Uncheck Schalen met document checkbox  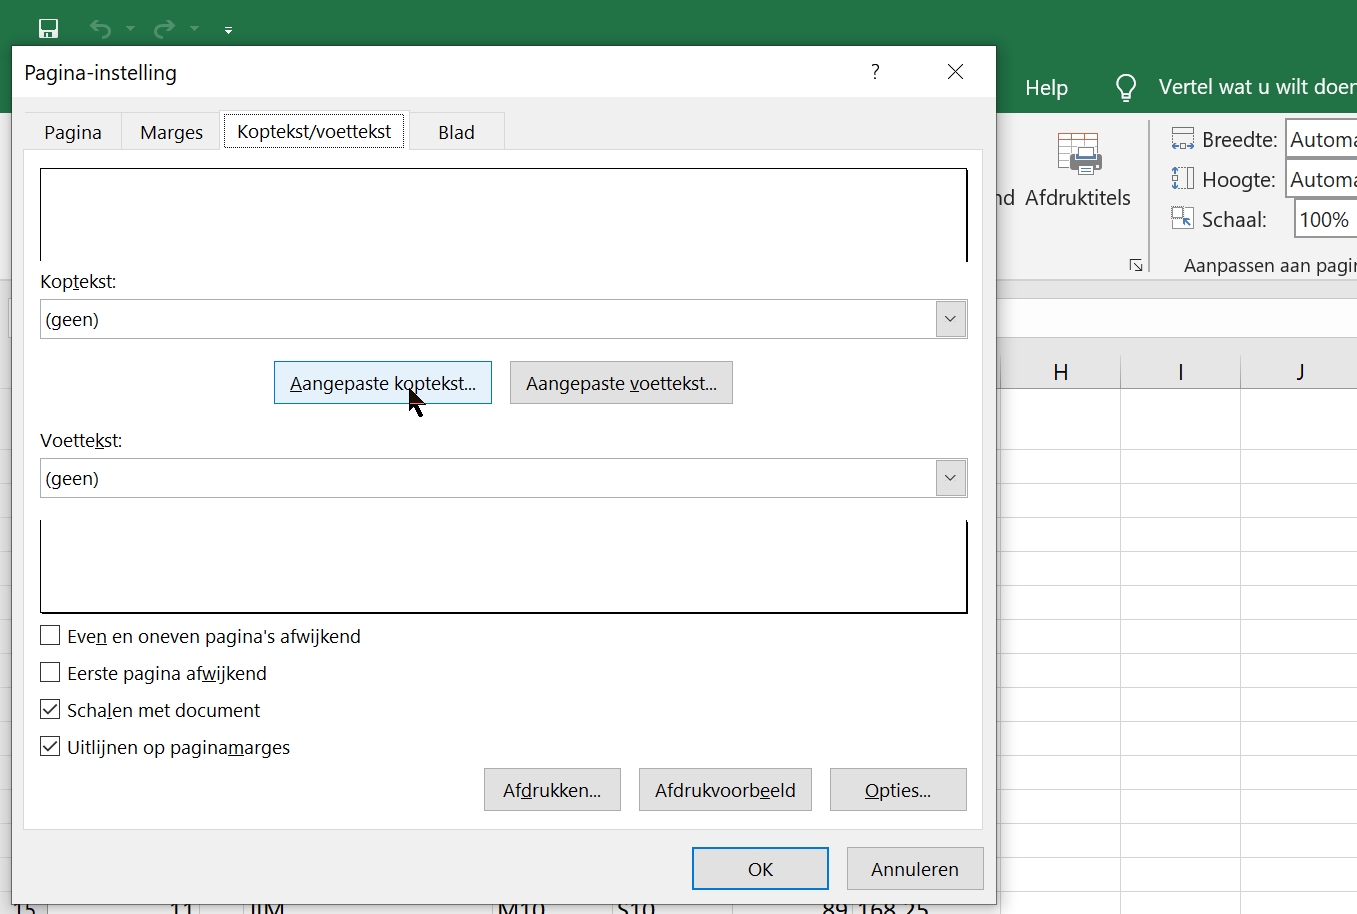click(x=50, y=710)
